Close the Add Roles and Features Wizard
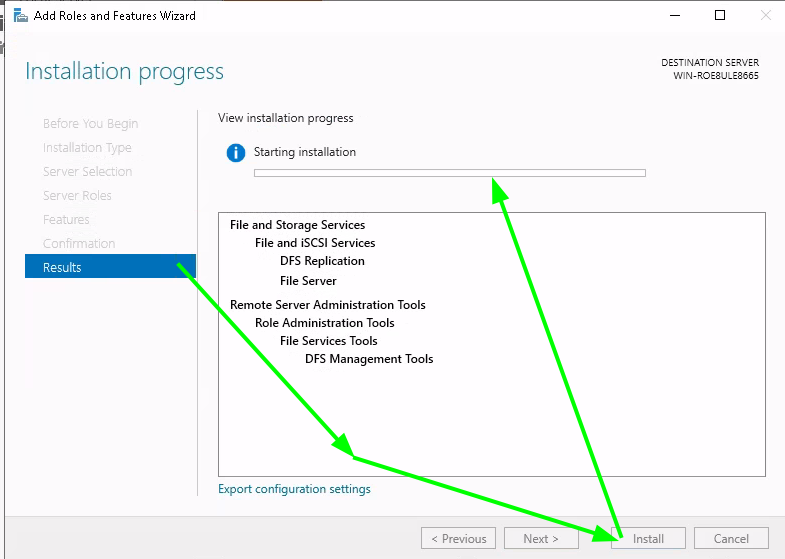Image resolution: width=785 pixels, height=559 pixels. point(765,16)
